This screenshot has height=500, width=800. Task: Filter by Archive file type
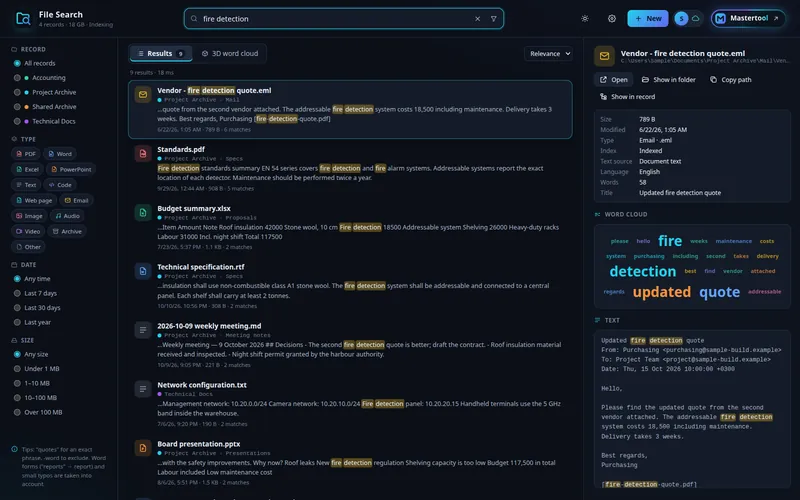point(67,231)
